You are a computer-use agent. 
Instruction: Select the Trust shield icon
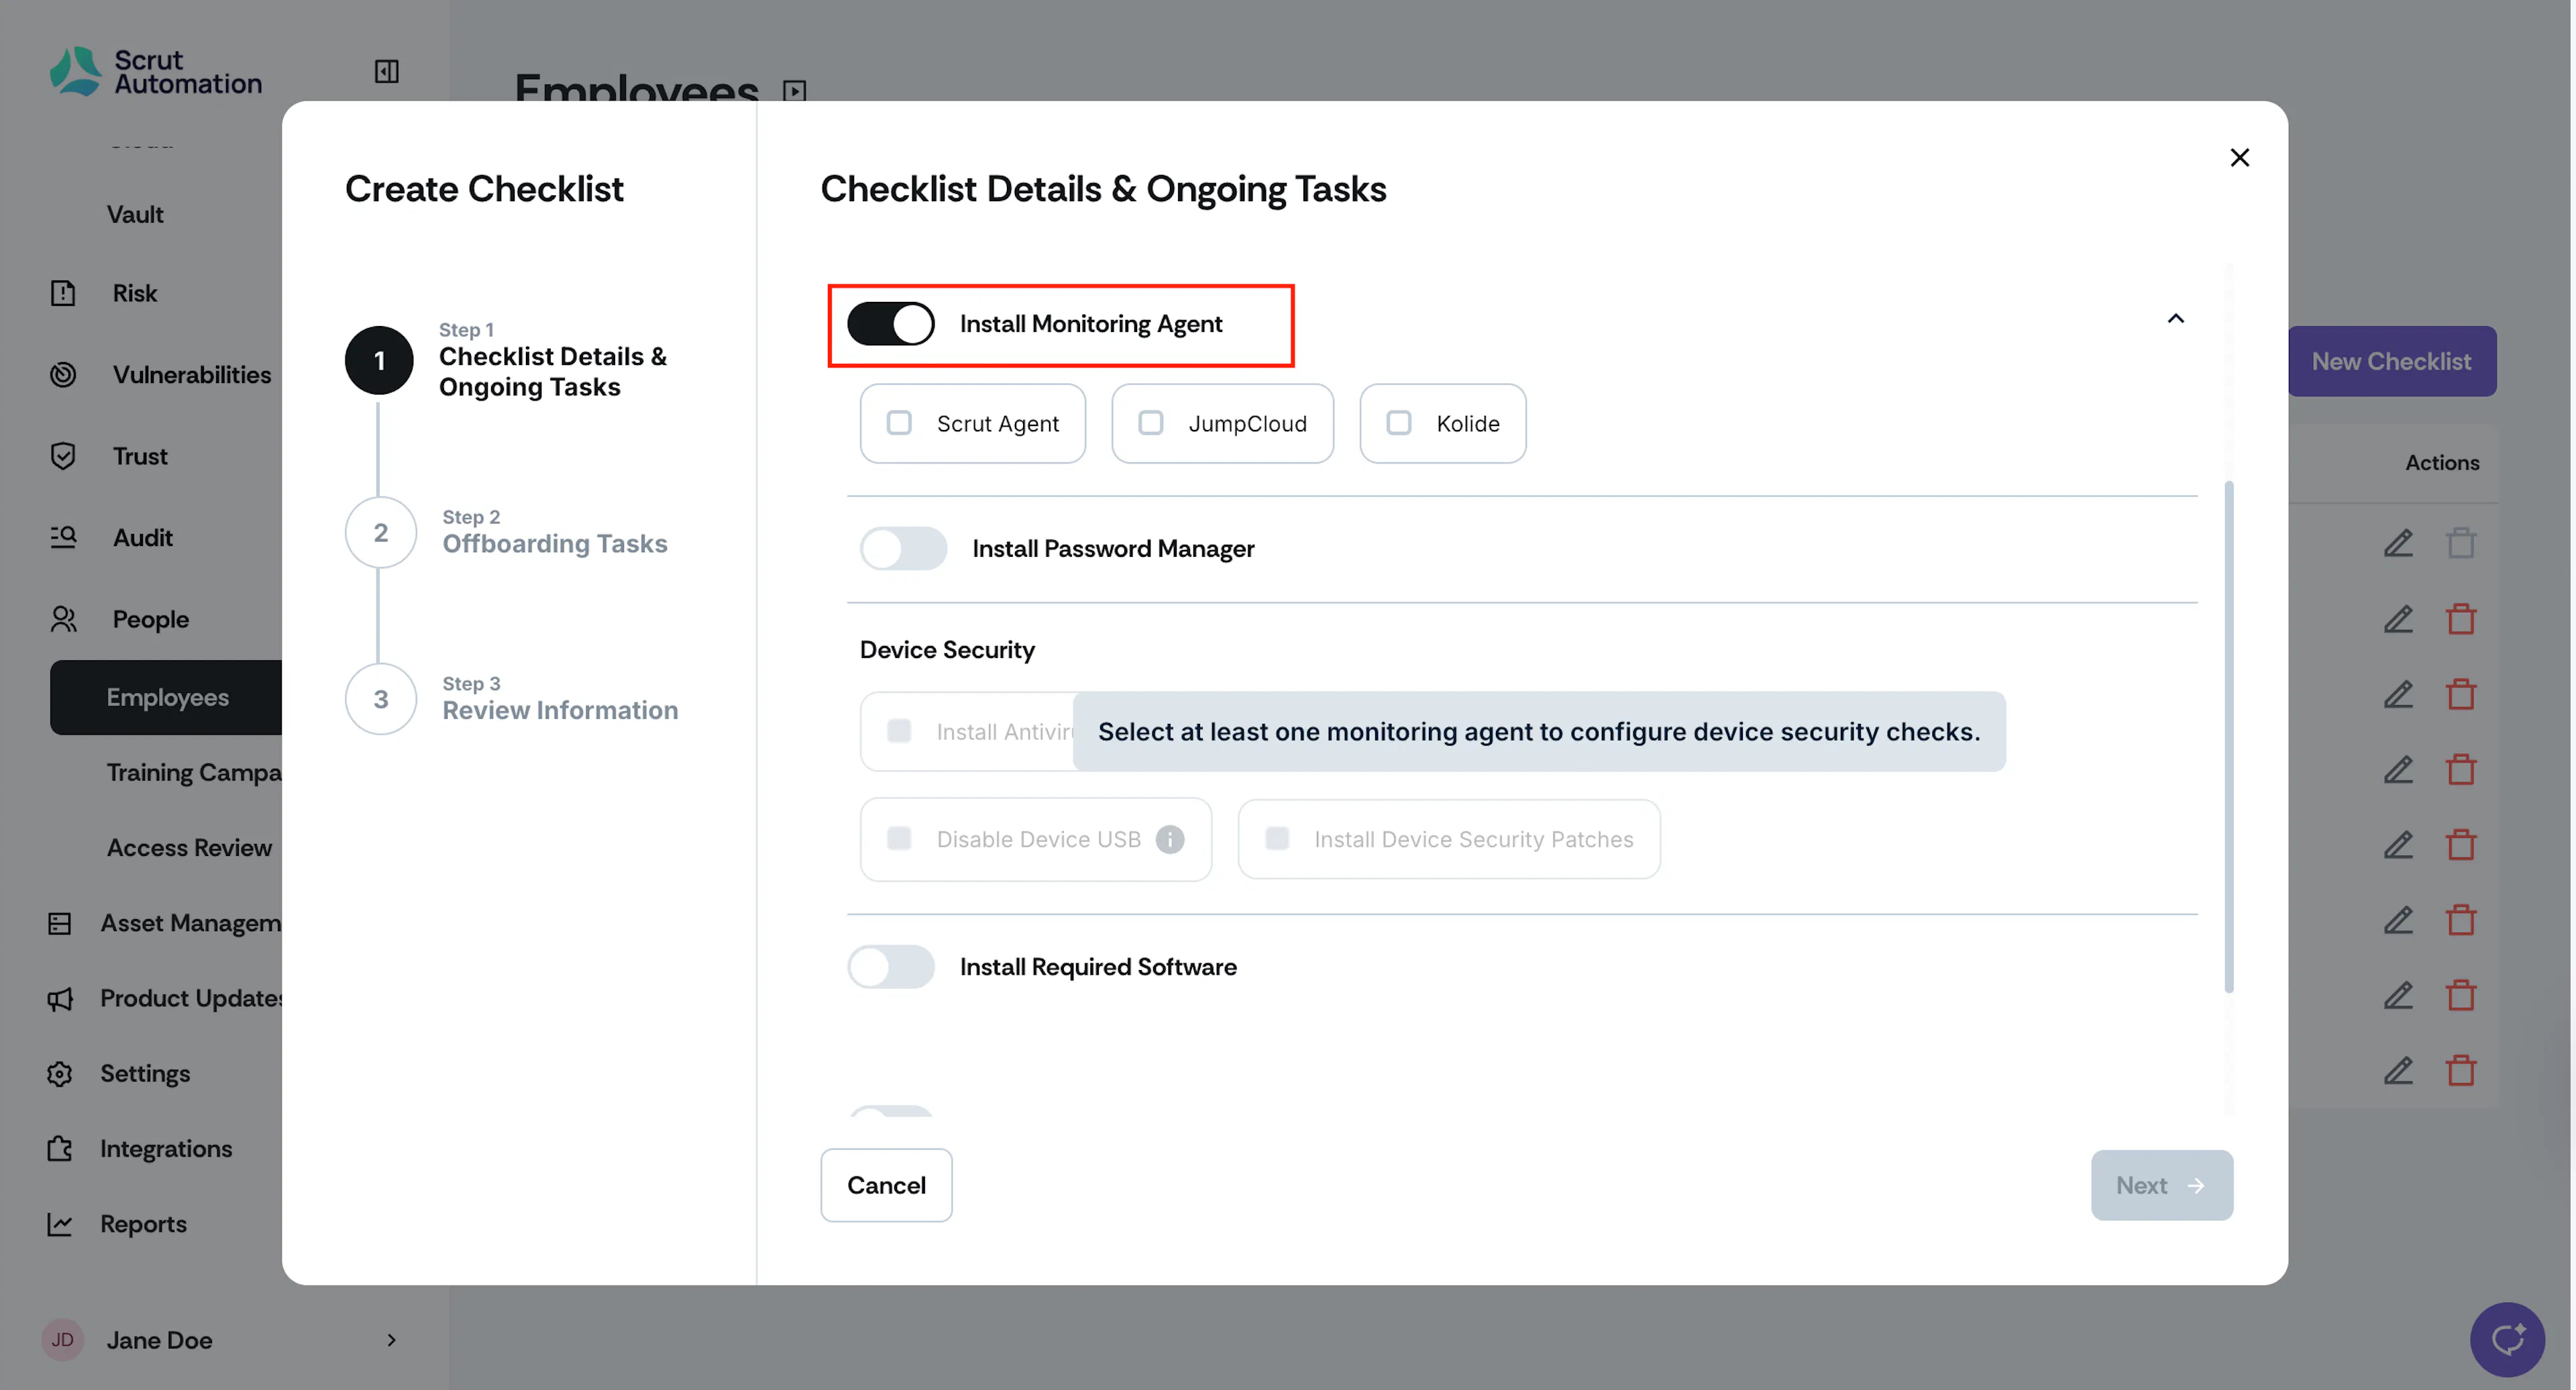[63, 456]
